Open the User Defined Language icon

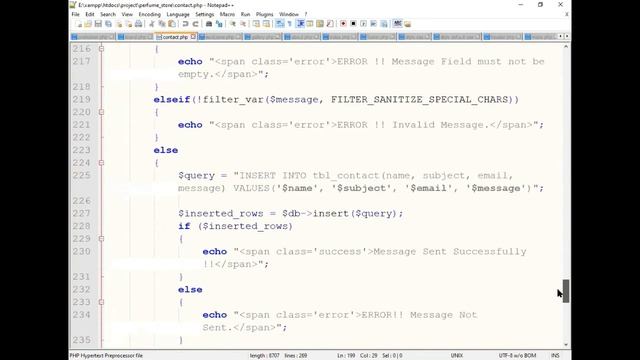point(310,24)
